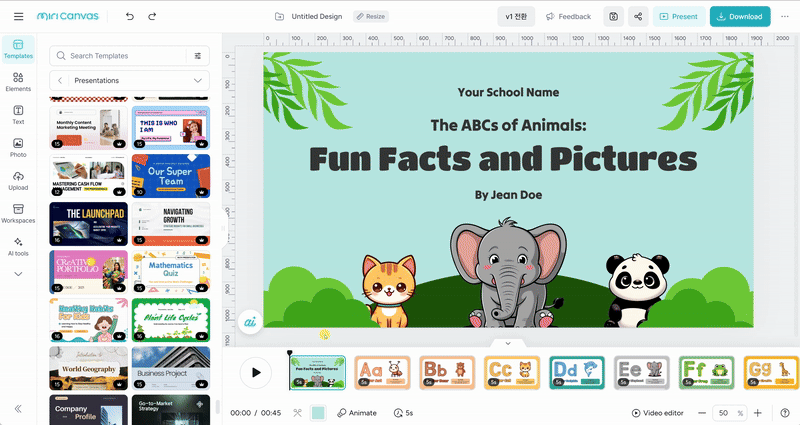Redo the last action

click(152, 16)
